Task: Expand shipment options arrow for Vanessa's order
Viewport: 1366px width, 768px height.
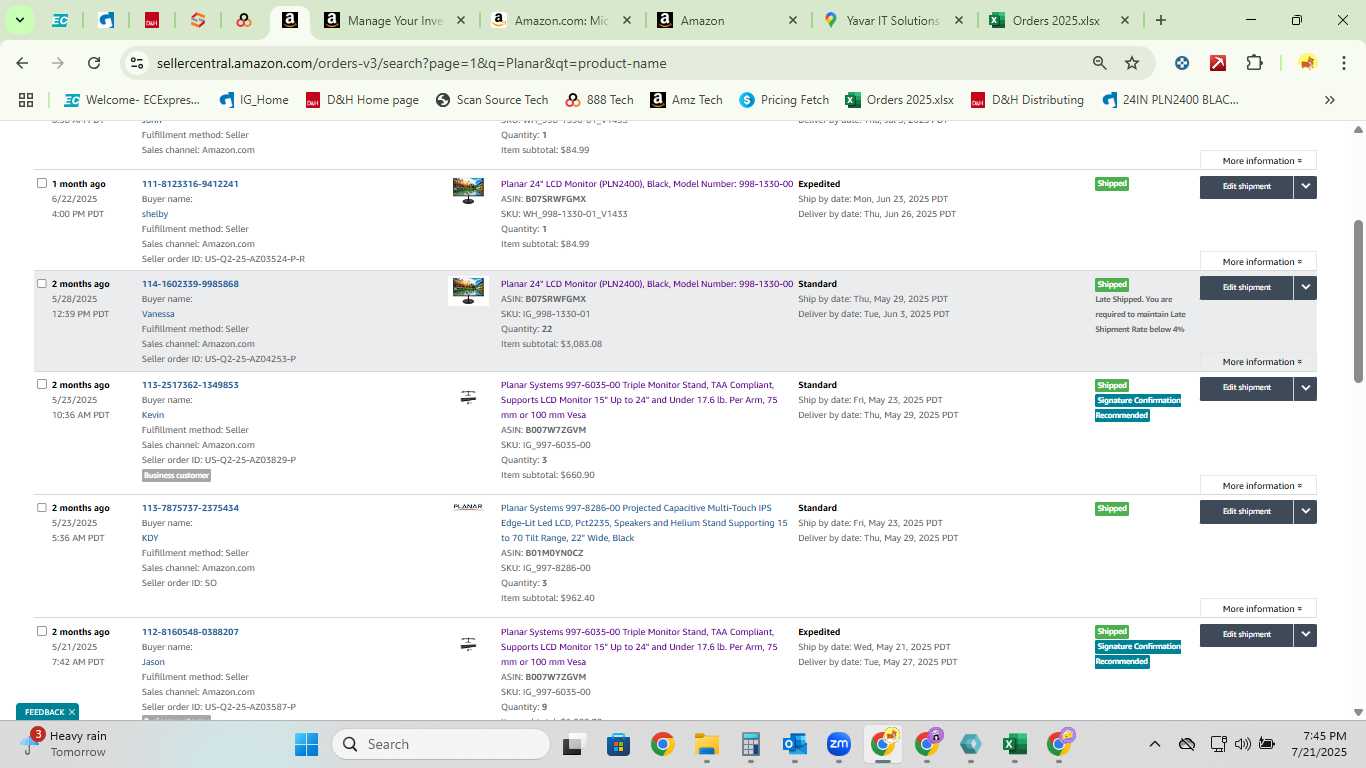Action: (x=1305, y=287)
